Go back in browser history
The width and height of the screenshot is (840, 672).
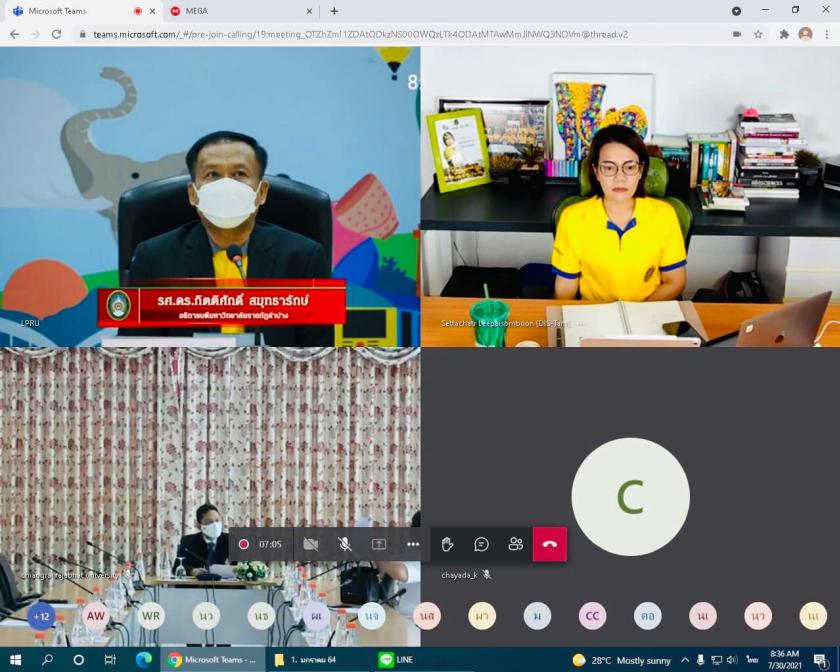click(x=14, y=34)
